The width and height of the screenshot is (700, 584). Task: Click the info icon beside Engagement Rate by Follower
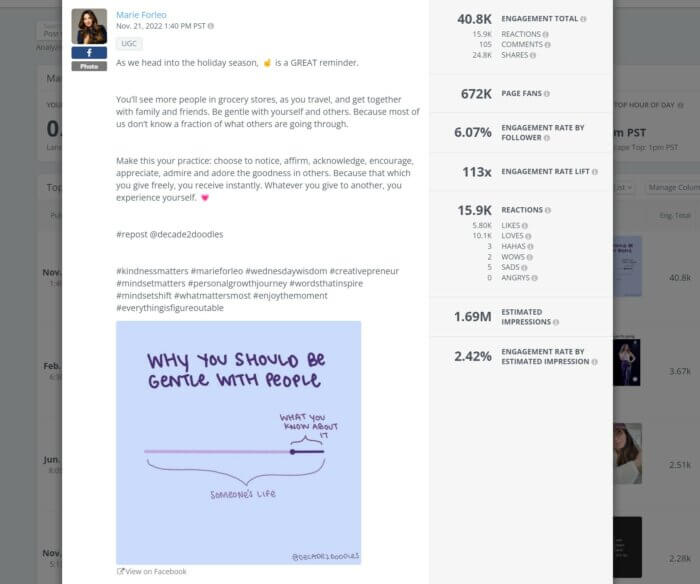pos(547,138)
